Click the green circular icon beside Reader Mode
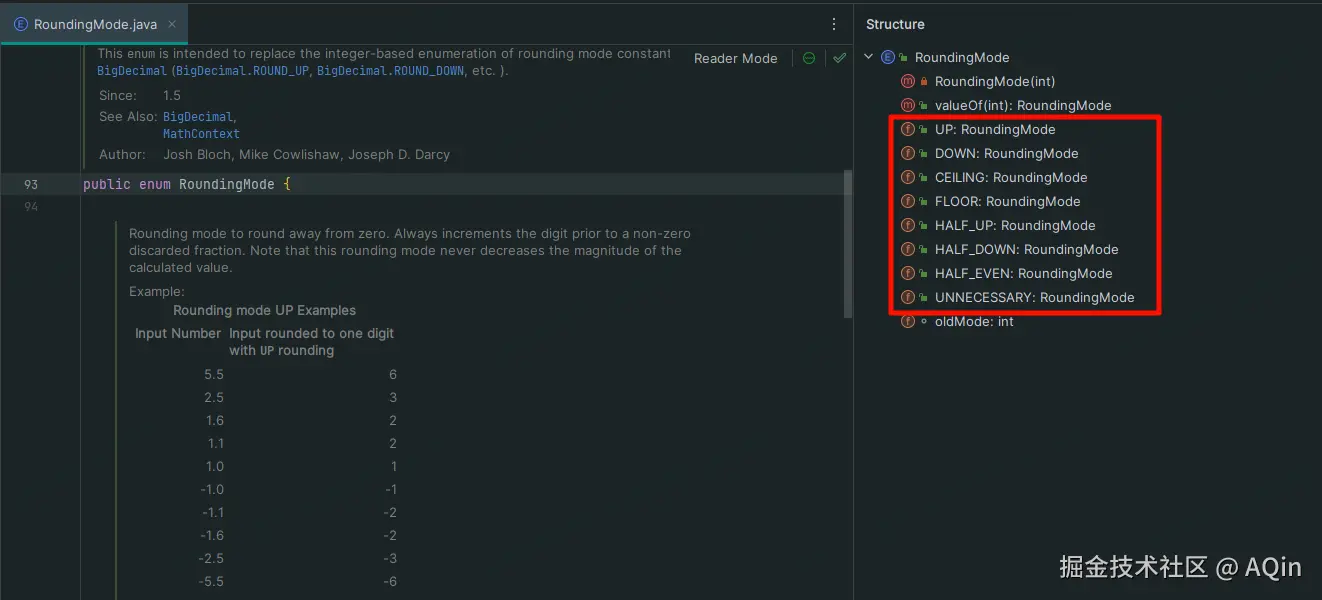Viewport: 1322px width, 600px height. pos(809,58)
